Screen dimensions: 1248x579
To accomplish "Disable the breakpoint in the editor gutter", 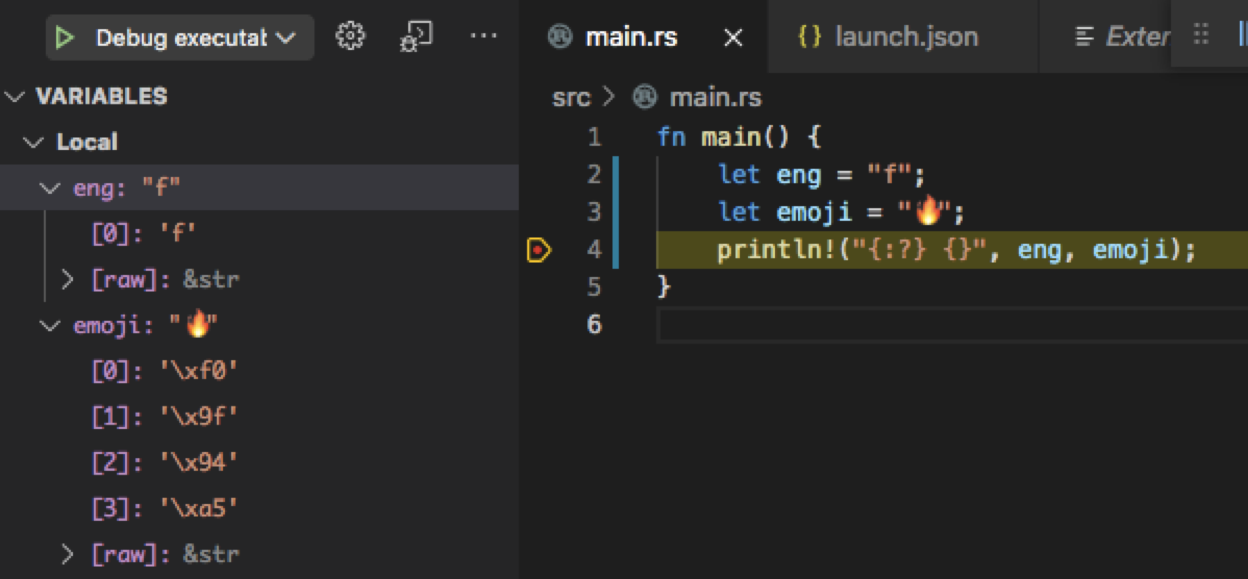I will click(x=538, y=249).
